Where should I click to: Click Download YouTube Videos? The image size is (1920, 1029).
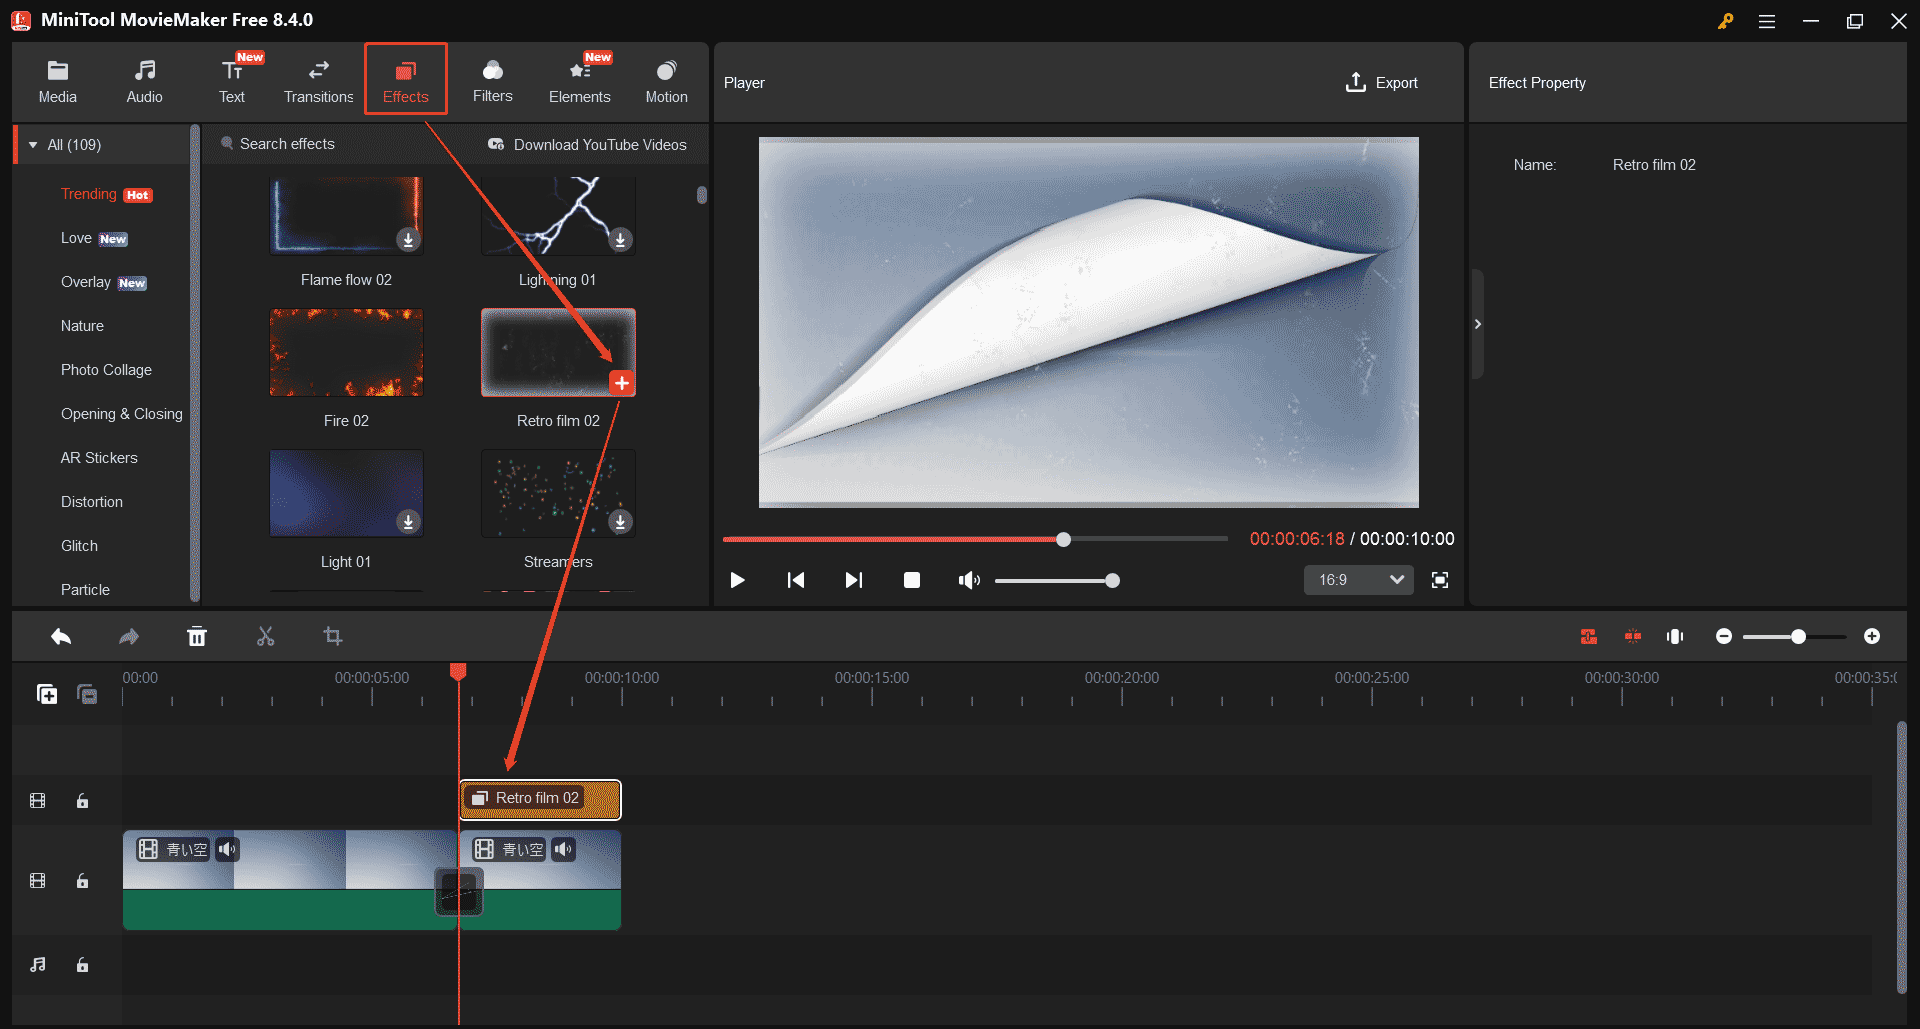click(x=588, y=144)
